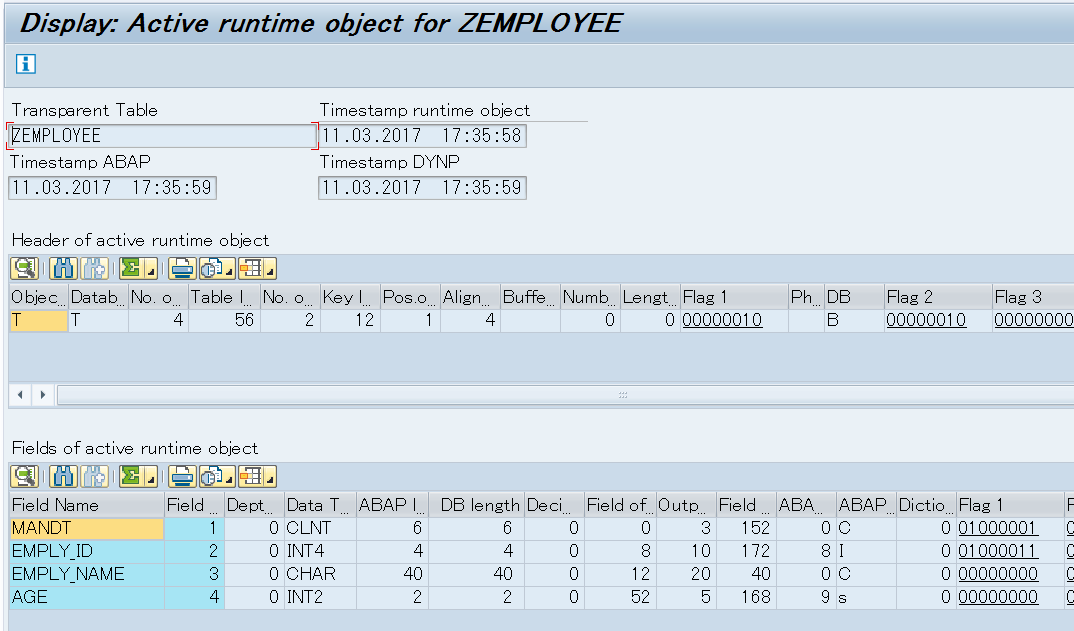Select the MANDT field name cell
This screenshot has width=1074, height=631.
87,528
